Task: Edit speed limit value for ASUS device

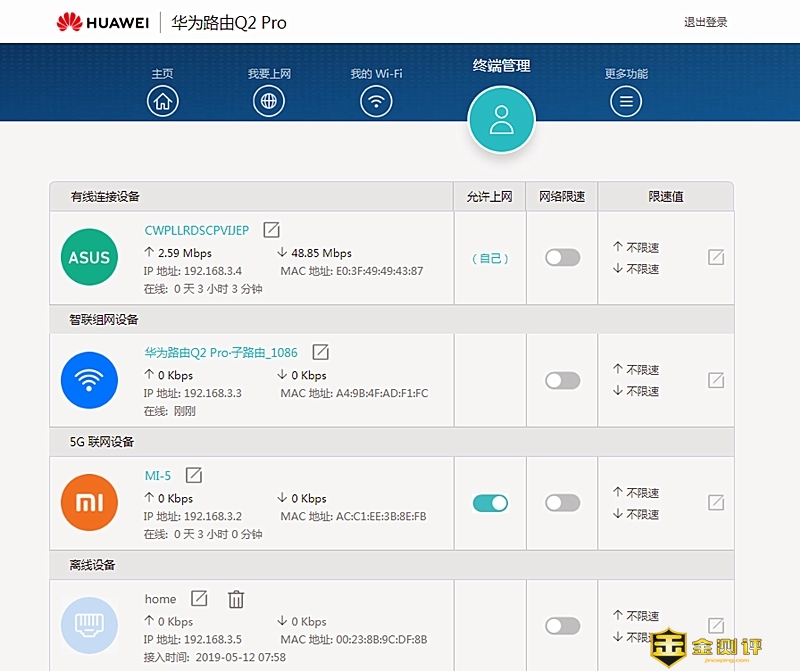Action: (x=715, y=258)
